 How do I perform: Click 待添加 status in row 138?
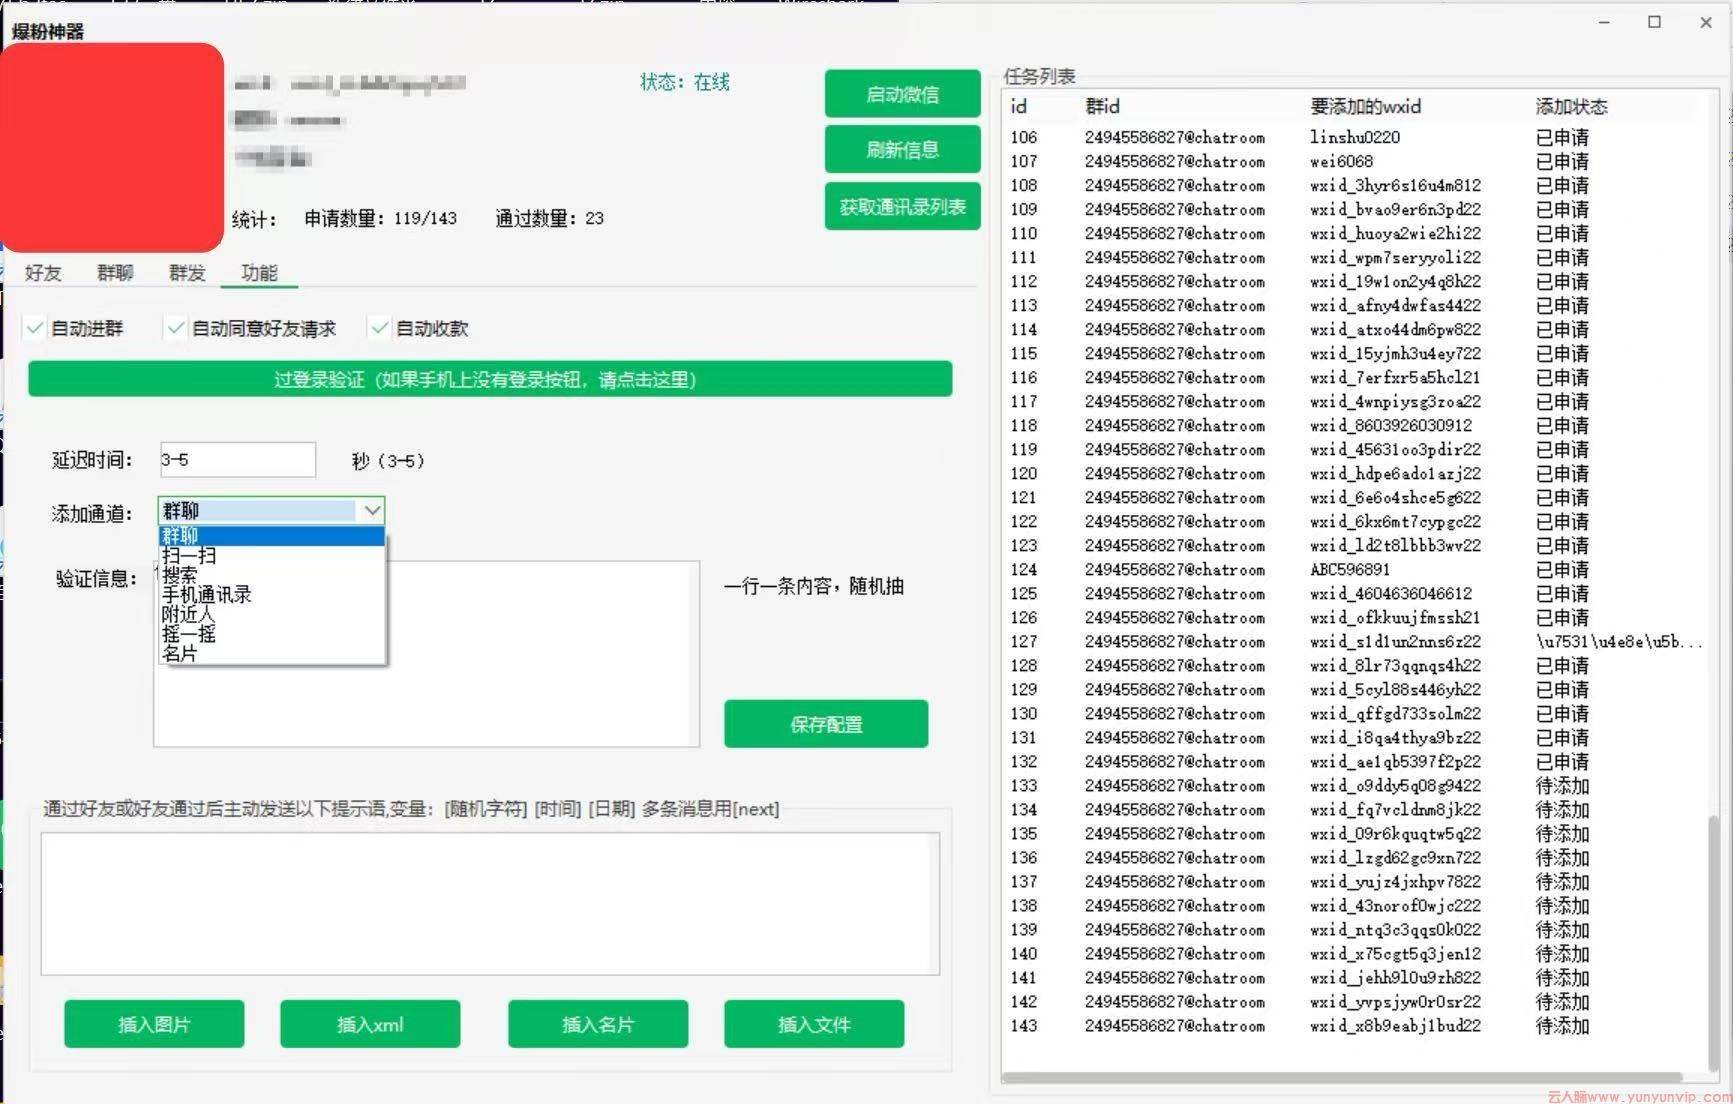coord(1562,905)
